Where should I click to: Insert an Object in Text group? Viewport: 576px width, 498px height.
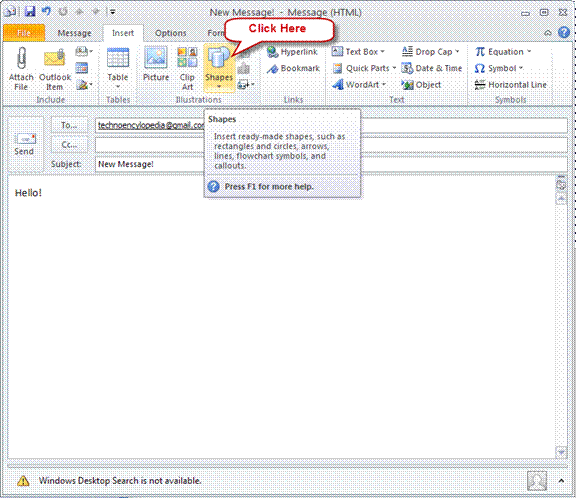[421, 85]
